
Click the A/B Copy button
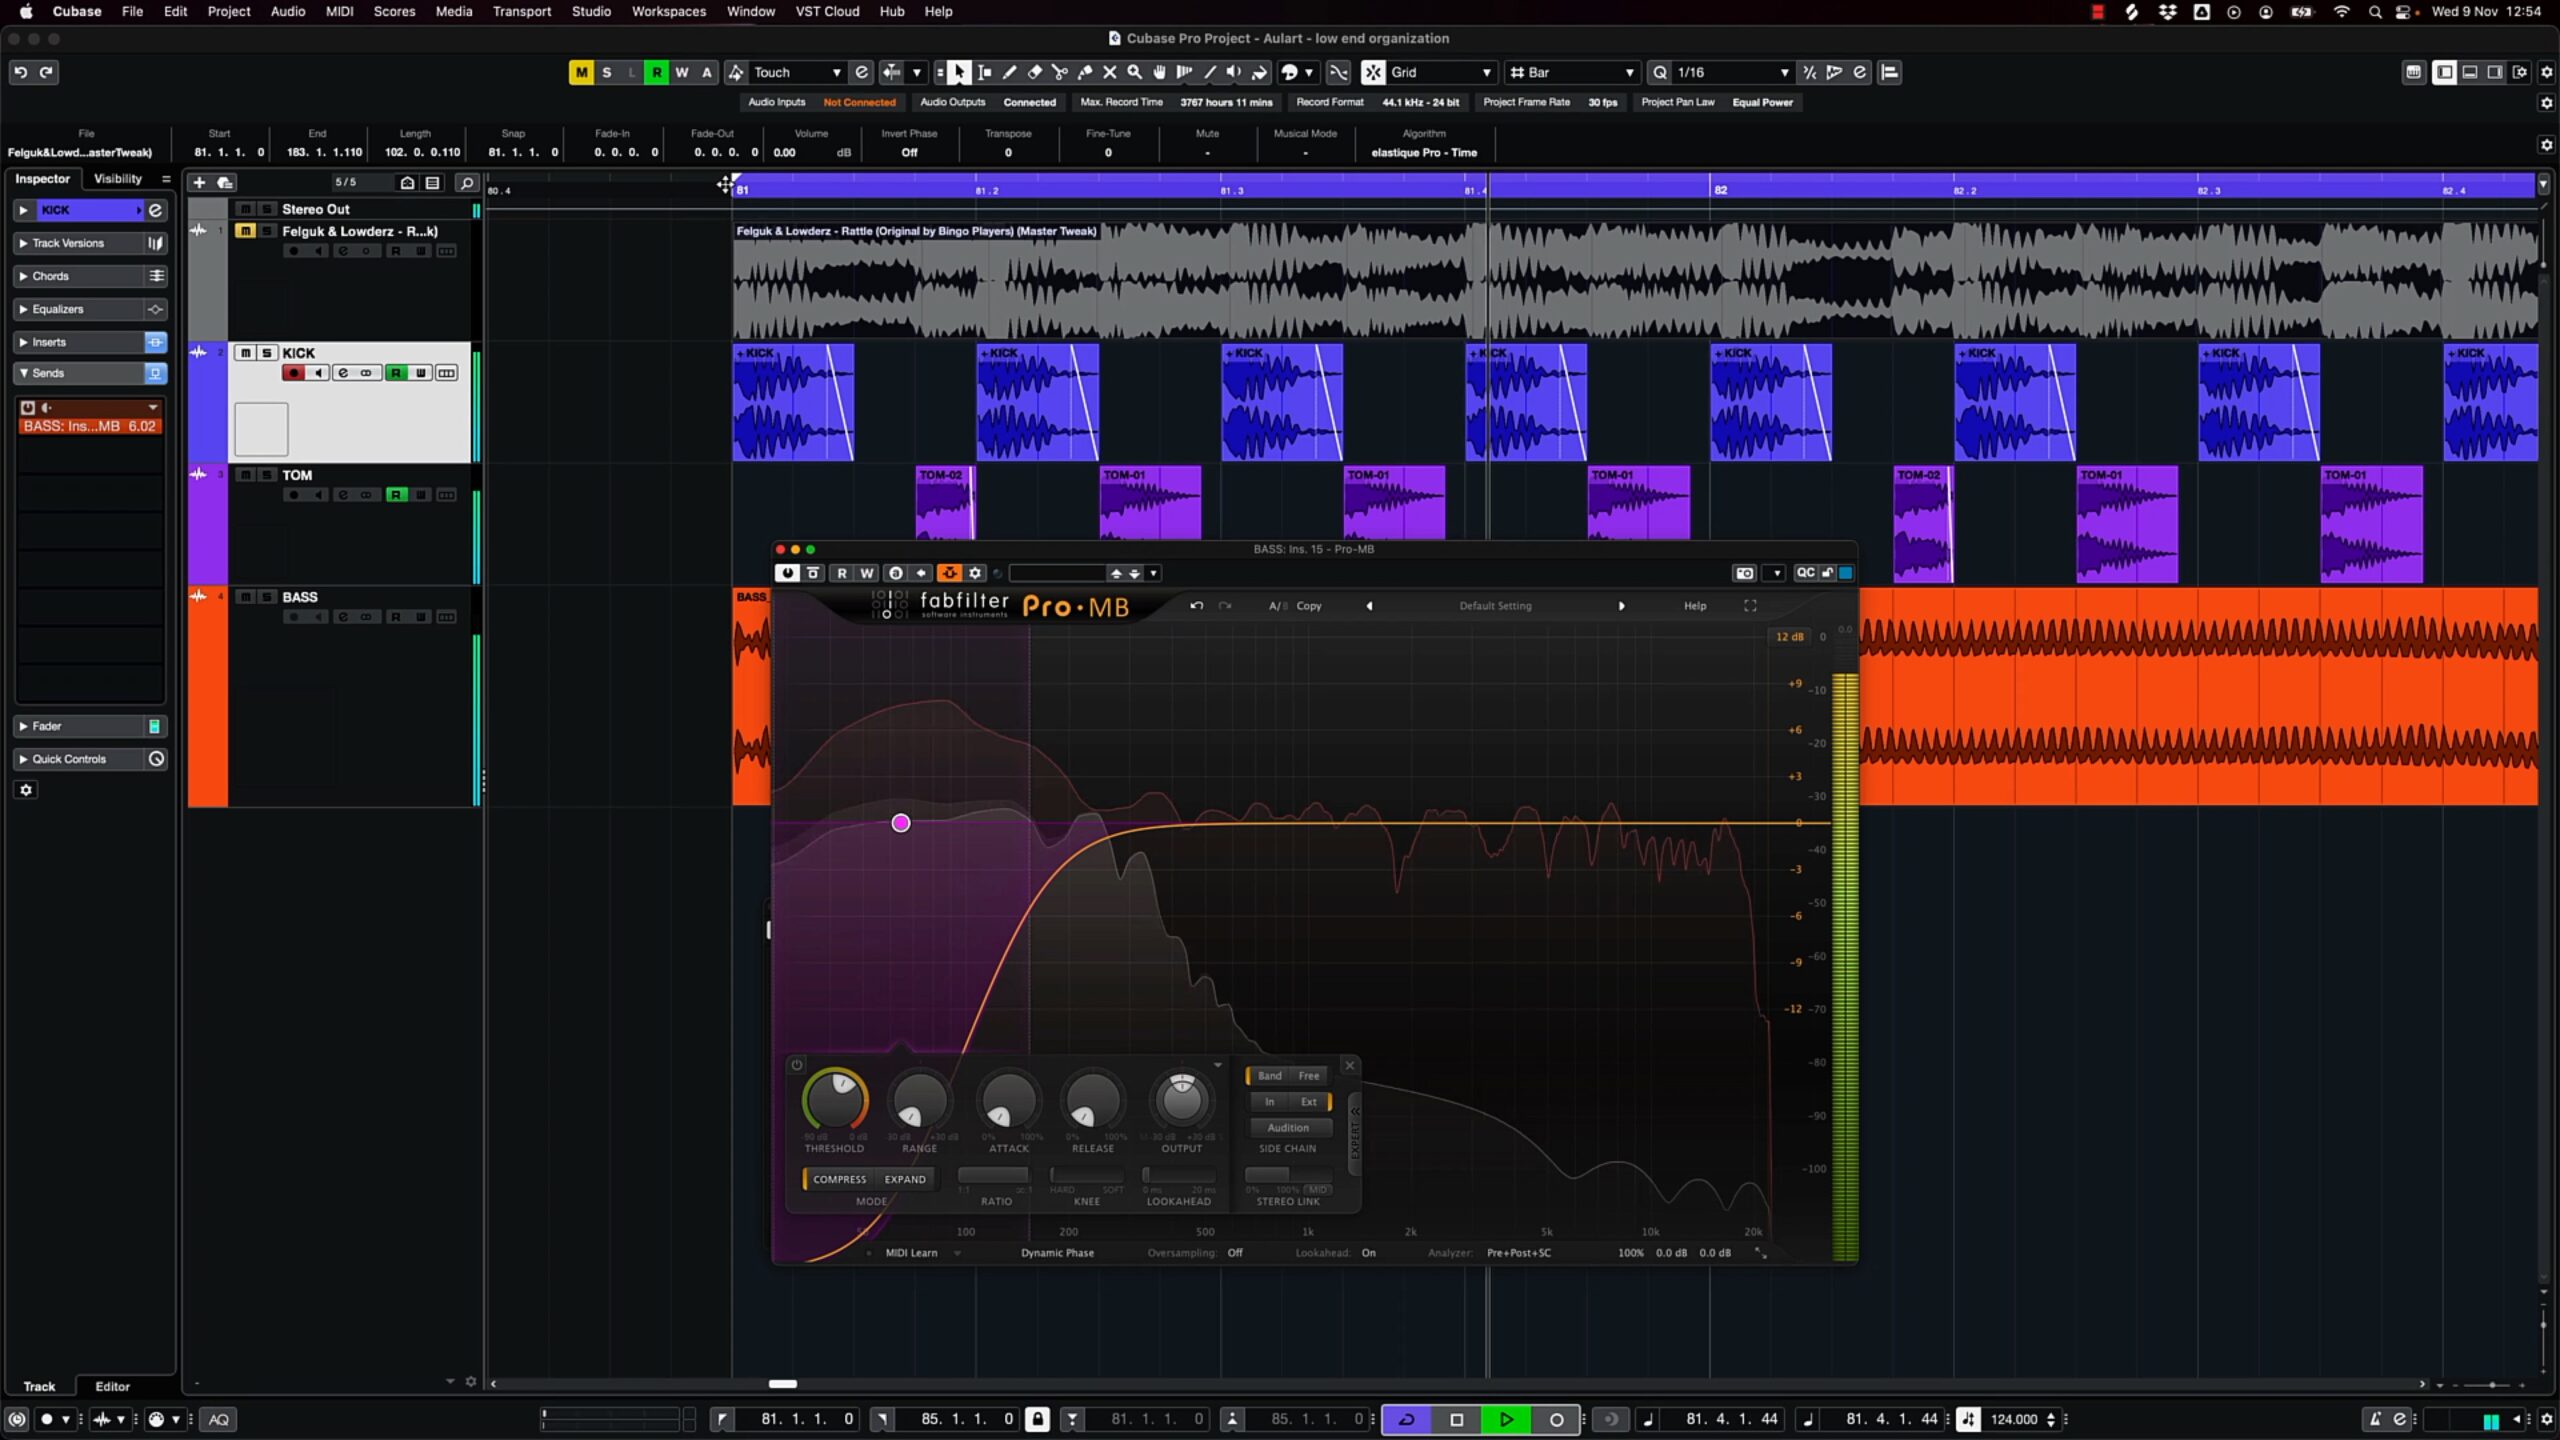(1308, 606)
